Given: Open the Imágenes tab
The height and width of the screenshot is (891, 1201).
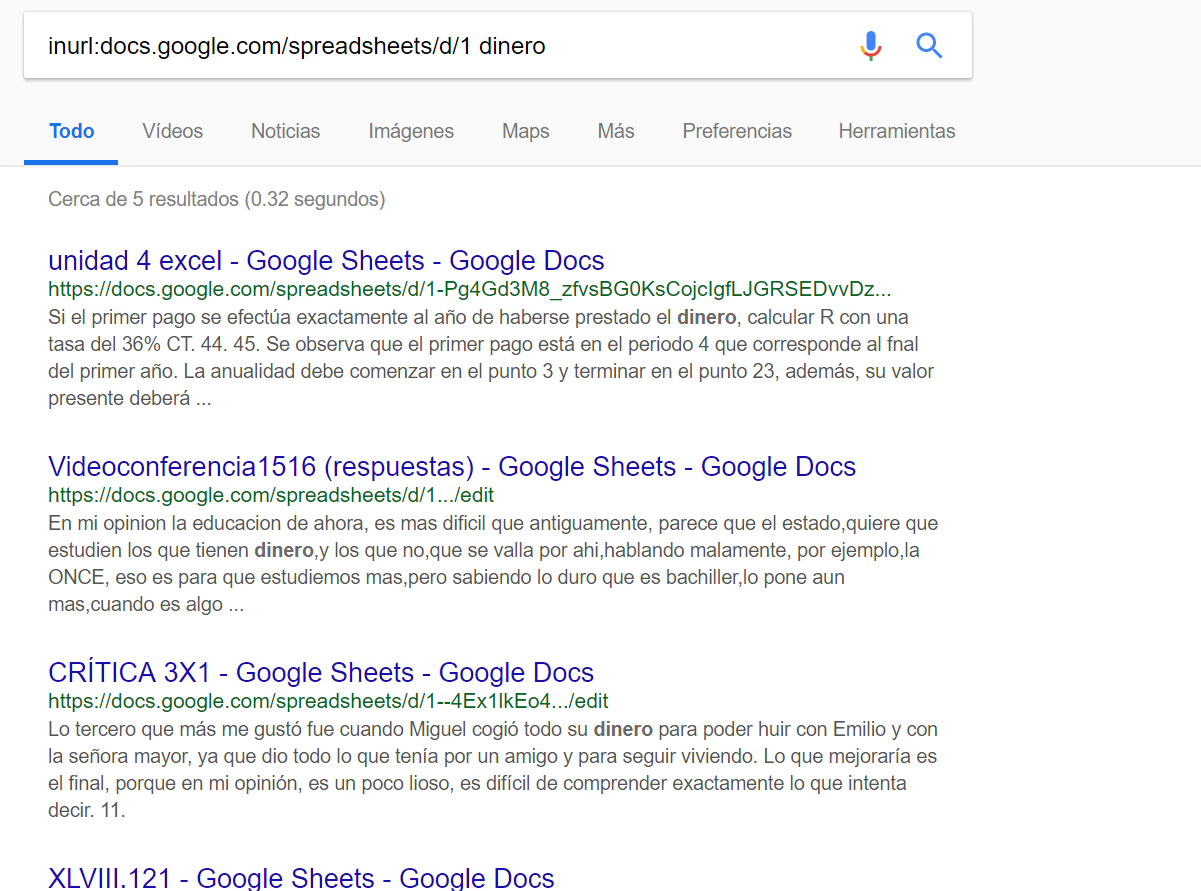Looking at the screenshot, I should (411, 131).
